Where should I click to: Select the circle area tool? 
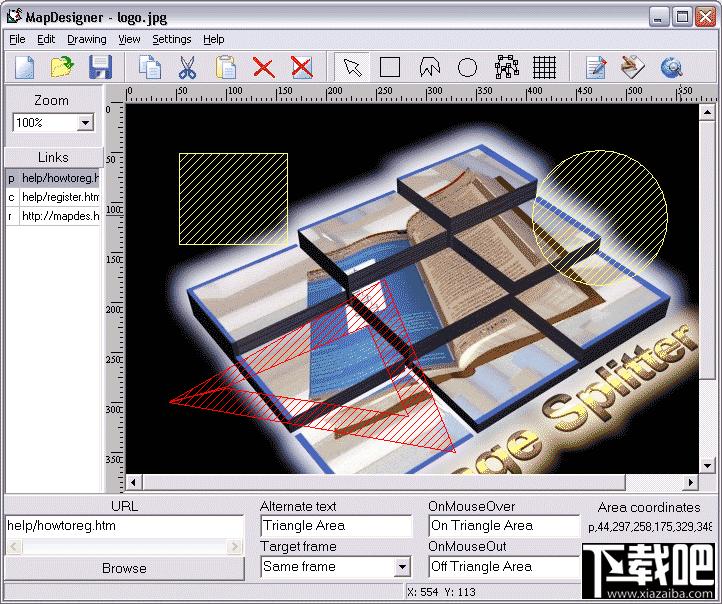point(467,67)
